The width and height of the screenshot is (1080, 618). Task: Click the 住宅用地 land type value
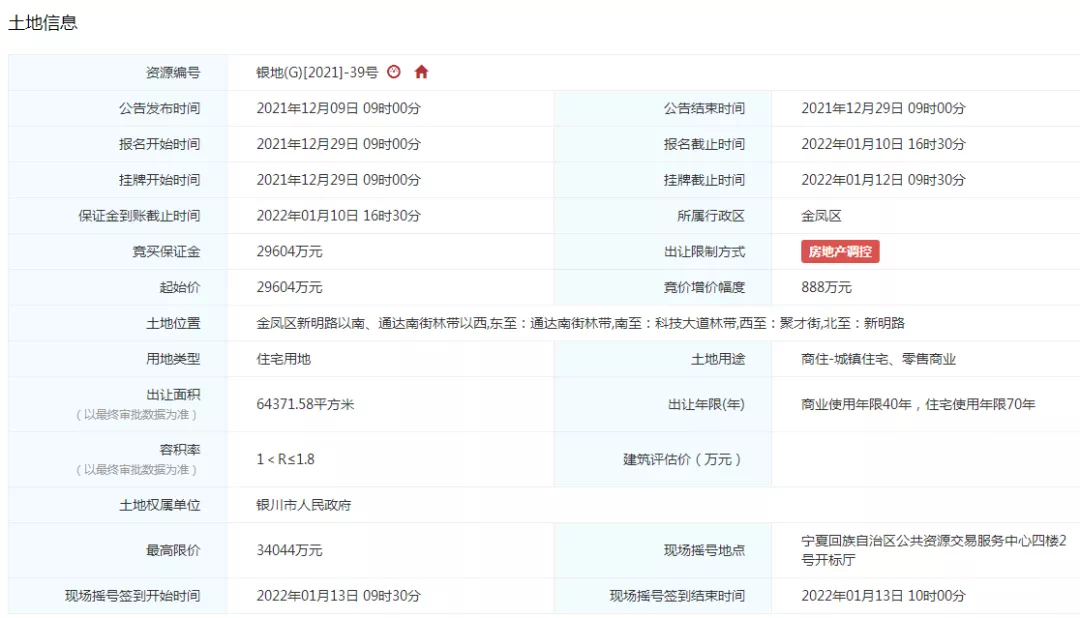coord(284,358)
